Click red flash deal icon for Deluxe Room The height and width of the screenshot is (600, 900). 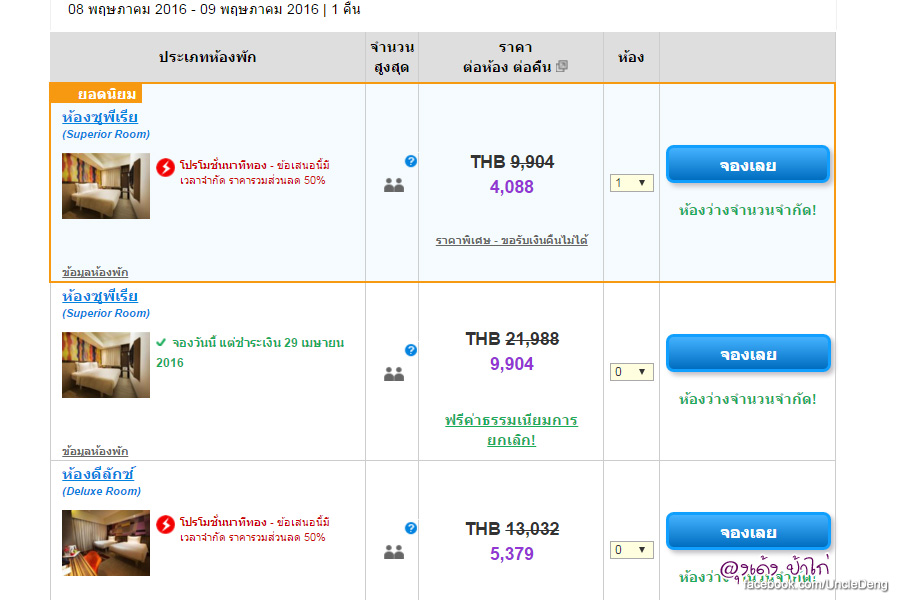tap(166, 524)
